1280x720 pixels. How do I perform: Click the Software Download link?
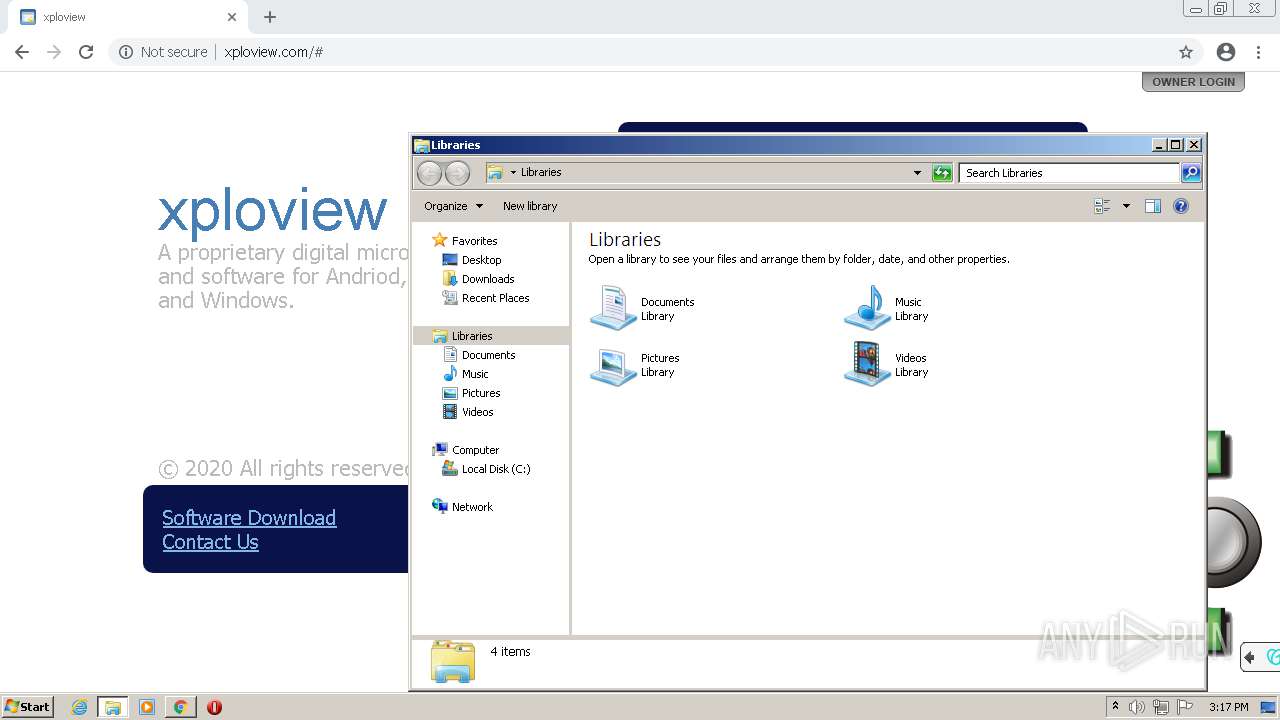tap(249, 518)
